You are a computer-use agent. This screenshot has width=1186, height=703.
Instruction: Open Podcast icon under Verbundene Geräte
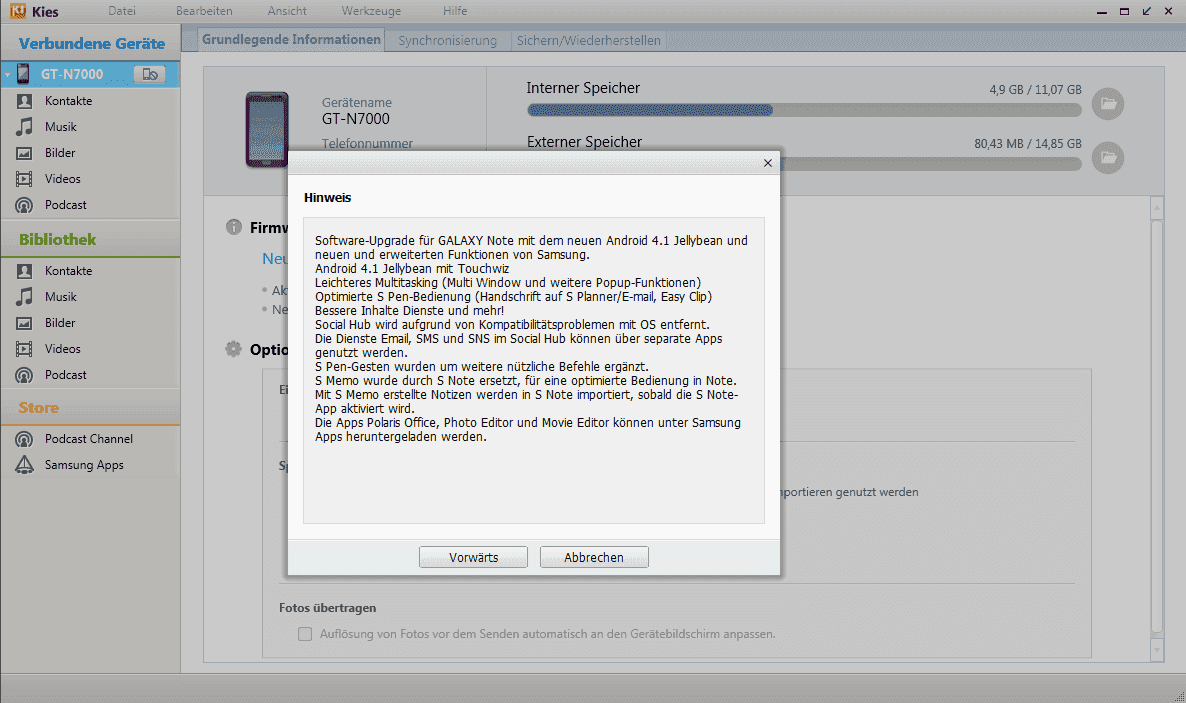pyautogui.click(x=24, y=205)
